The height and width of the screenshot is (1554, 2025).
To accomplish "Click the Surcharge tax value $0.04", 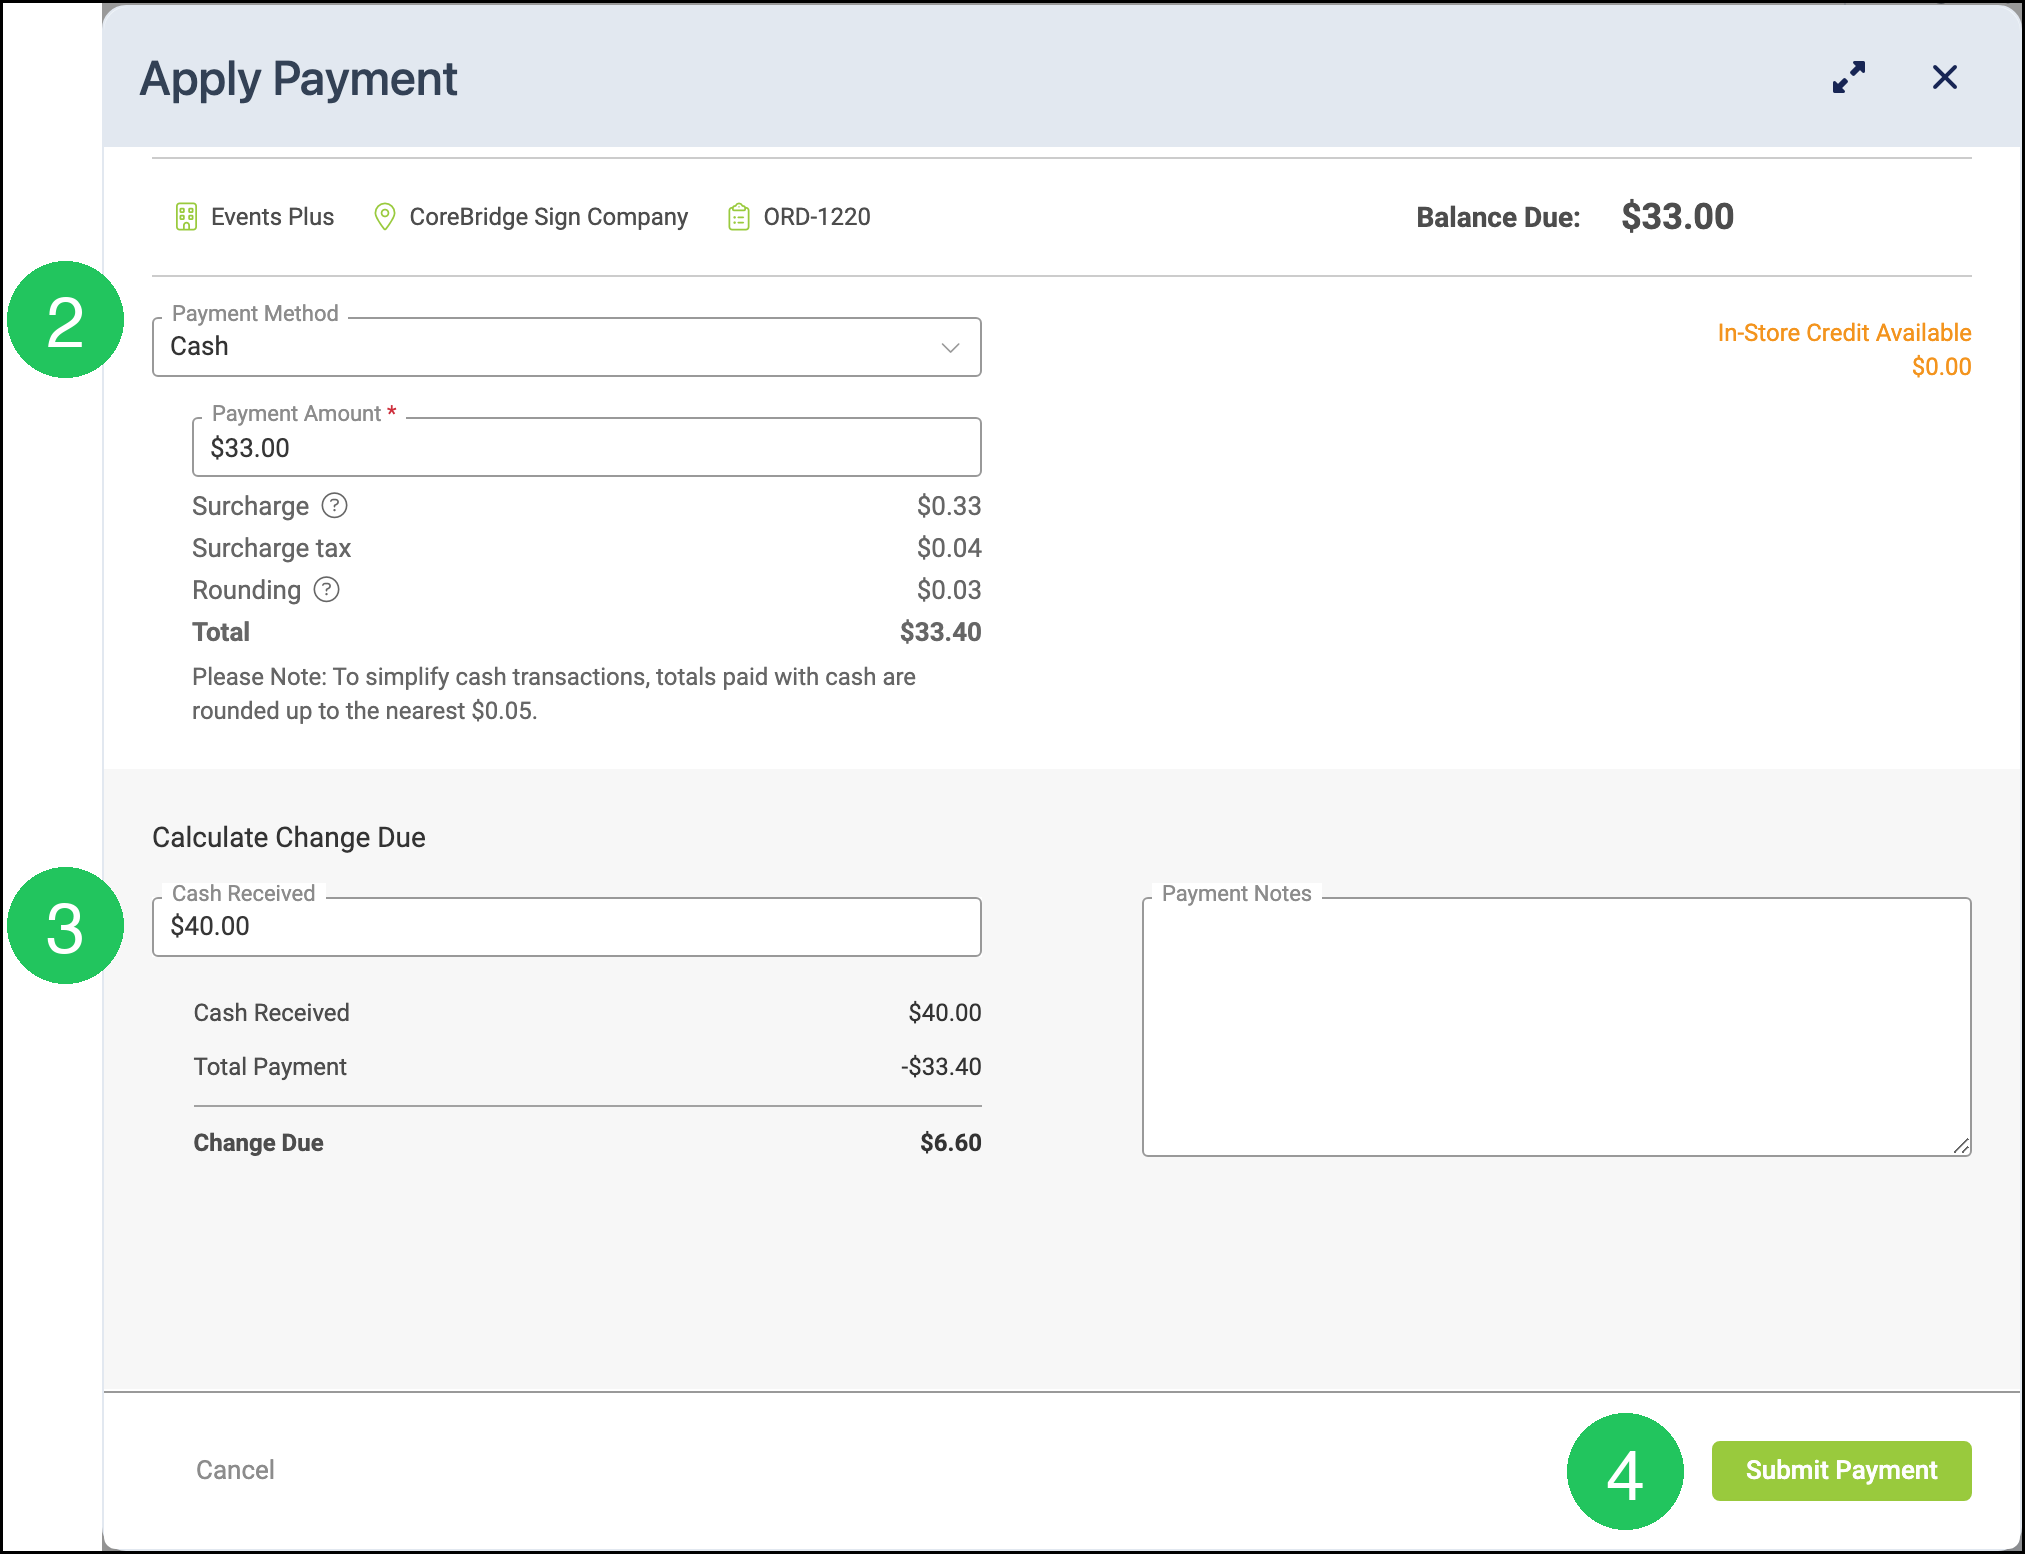I will point(949,548).
